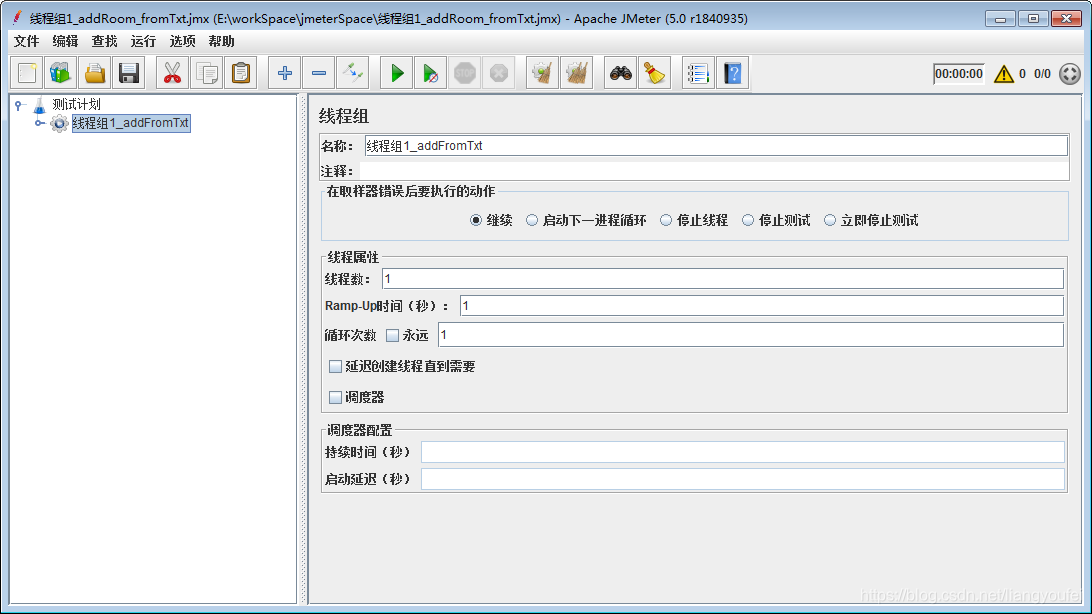This screenshot has width=1092, height=614.
Task: Collapse all nodes with minus icon
Action: click(318, 73)
